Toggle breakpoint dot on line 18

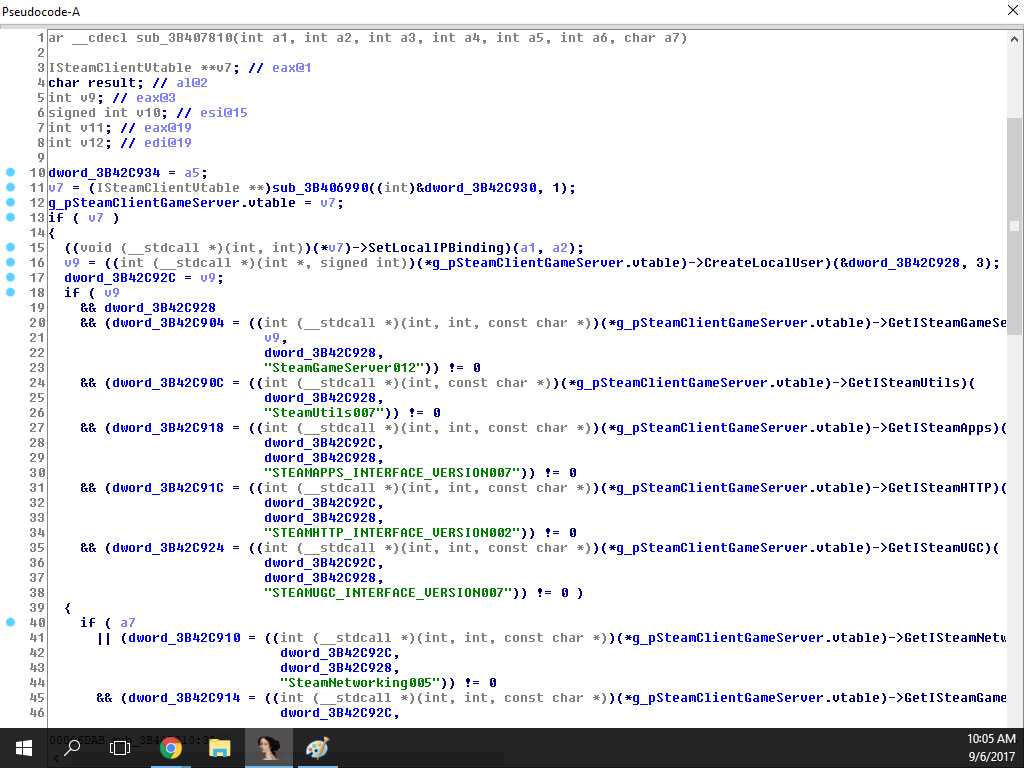pyautogui.click(x=10, y=293)
